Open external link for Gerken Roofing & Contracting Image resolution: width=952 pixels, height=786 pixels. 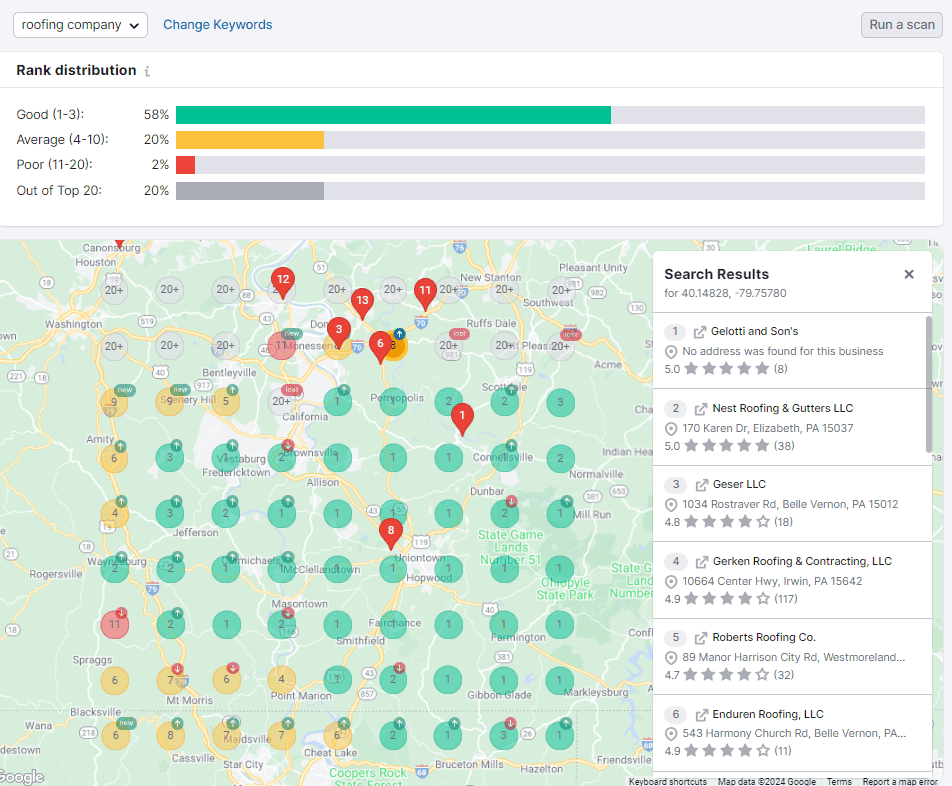point(702,562)
